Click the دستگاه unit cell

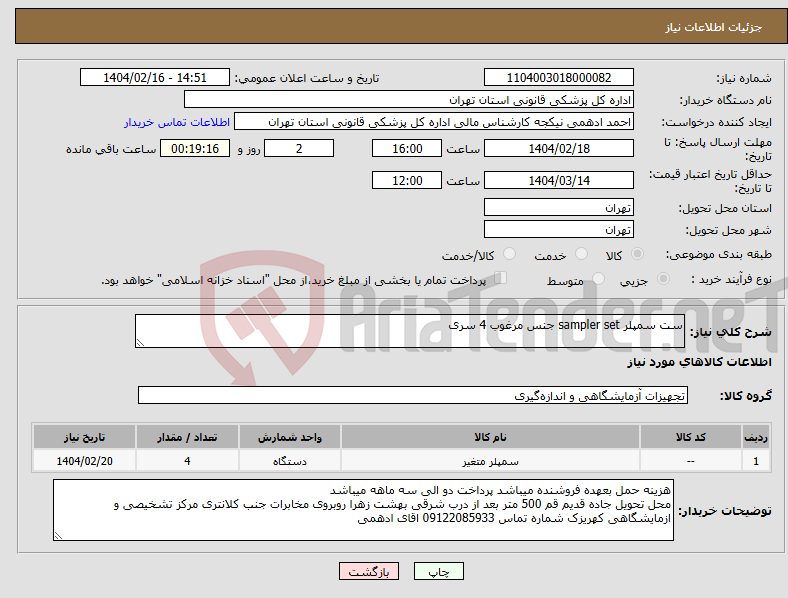[x=289, y=460]
